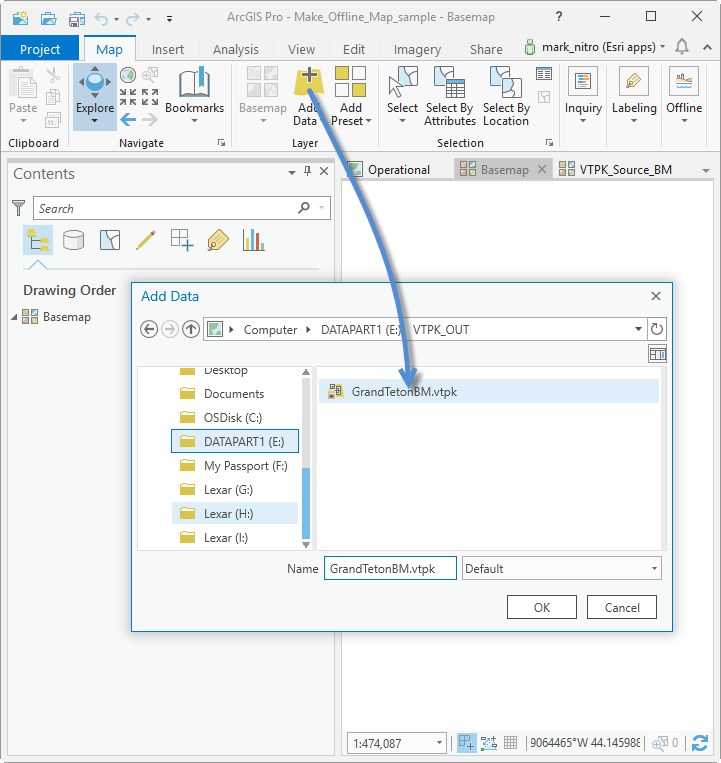Switch to the Imagery ribbon tab
This screenshot has width=721, height=763.
(x=417, y=50)
